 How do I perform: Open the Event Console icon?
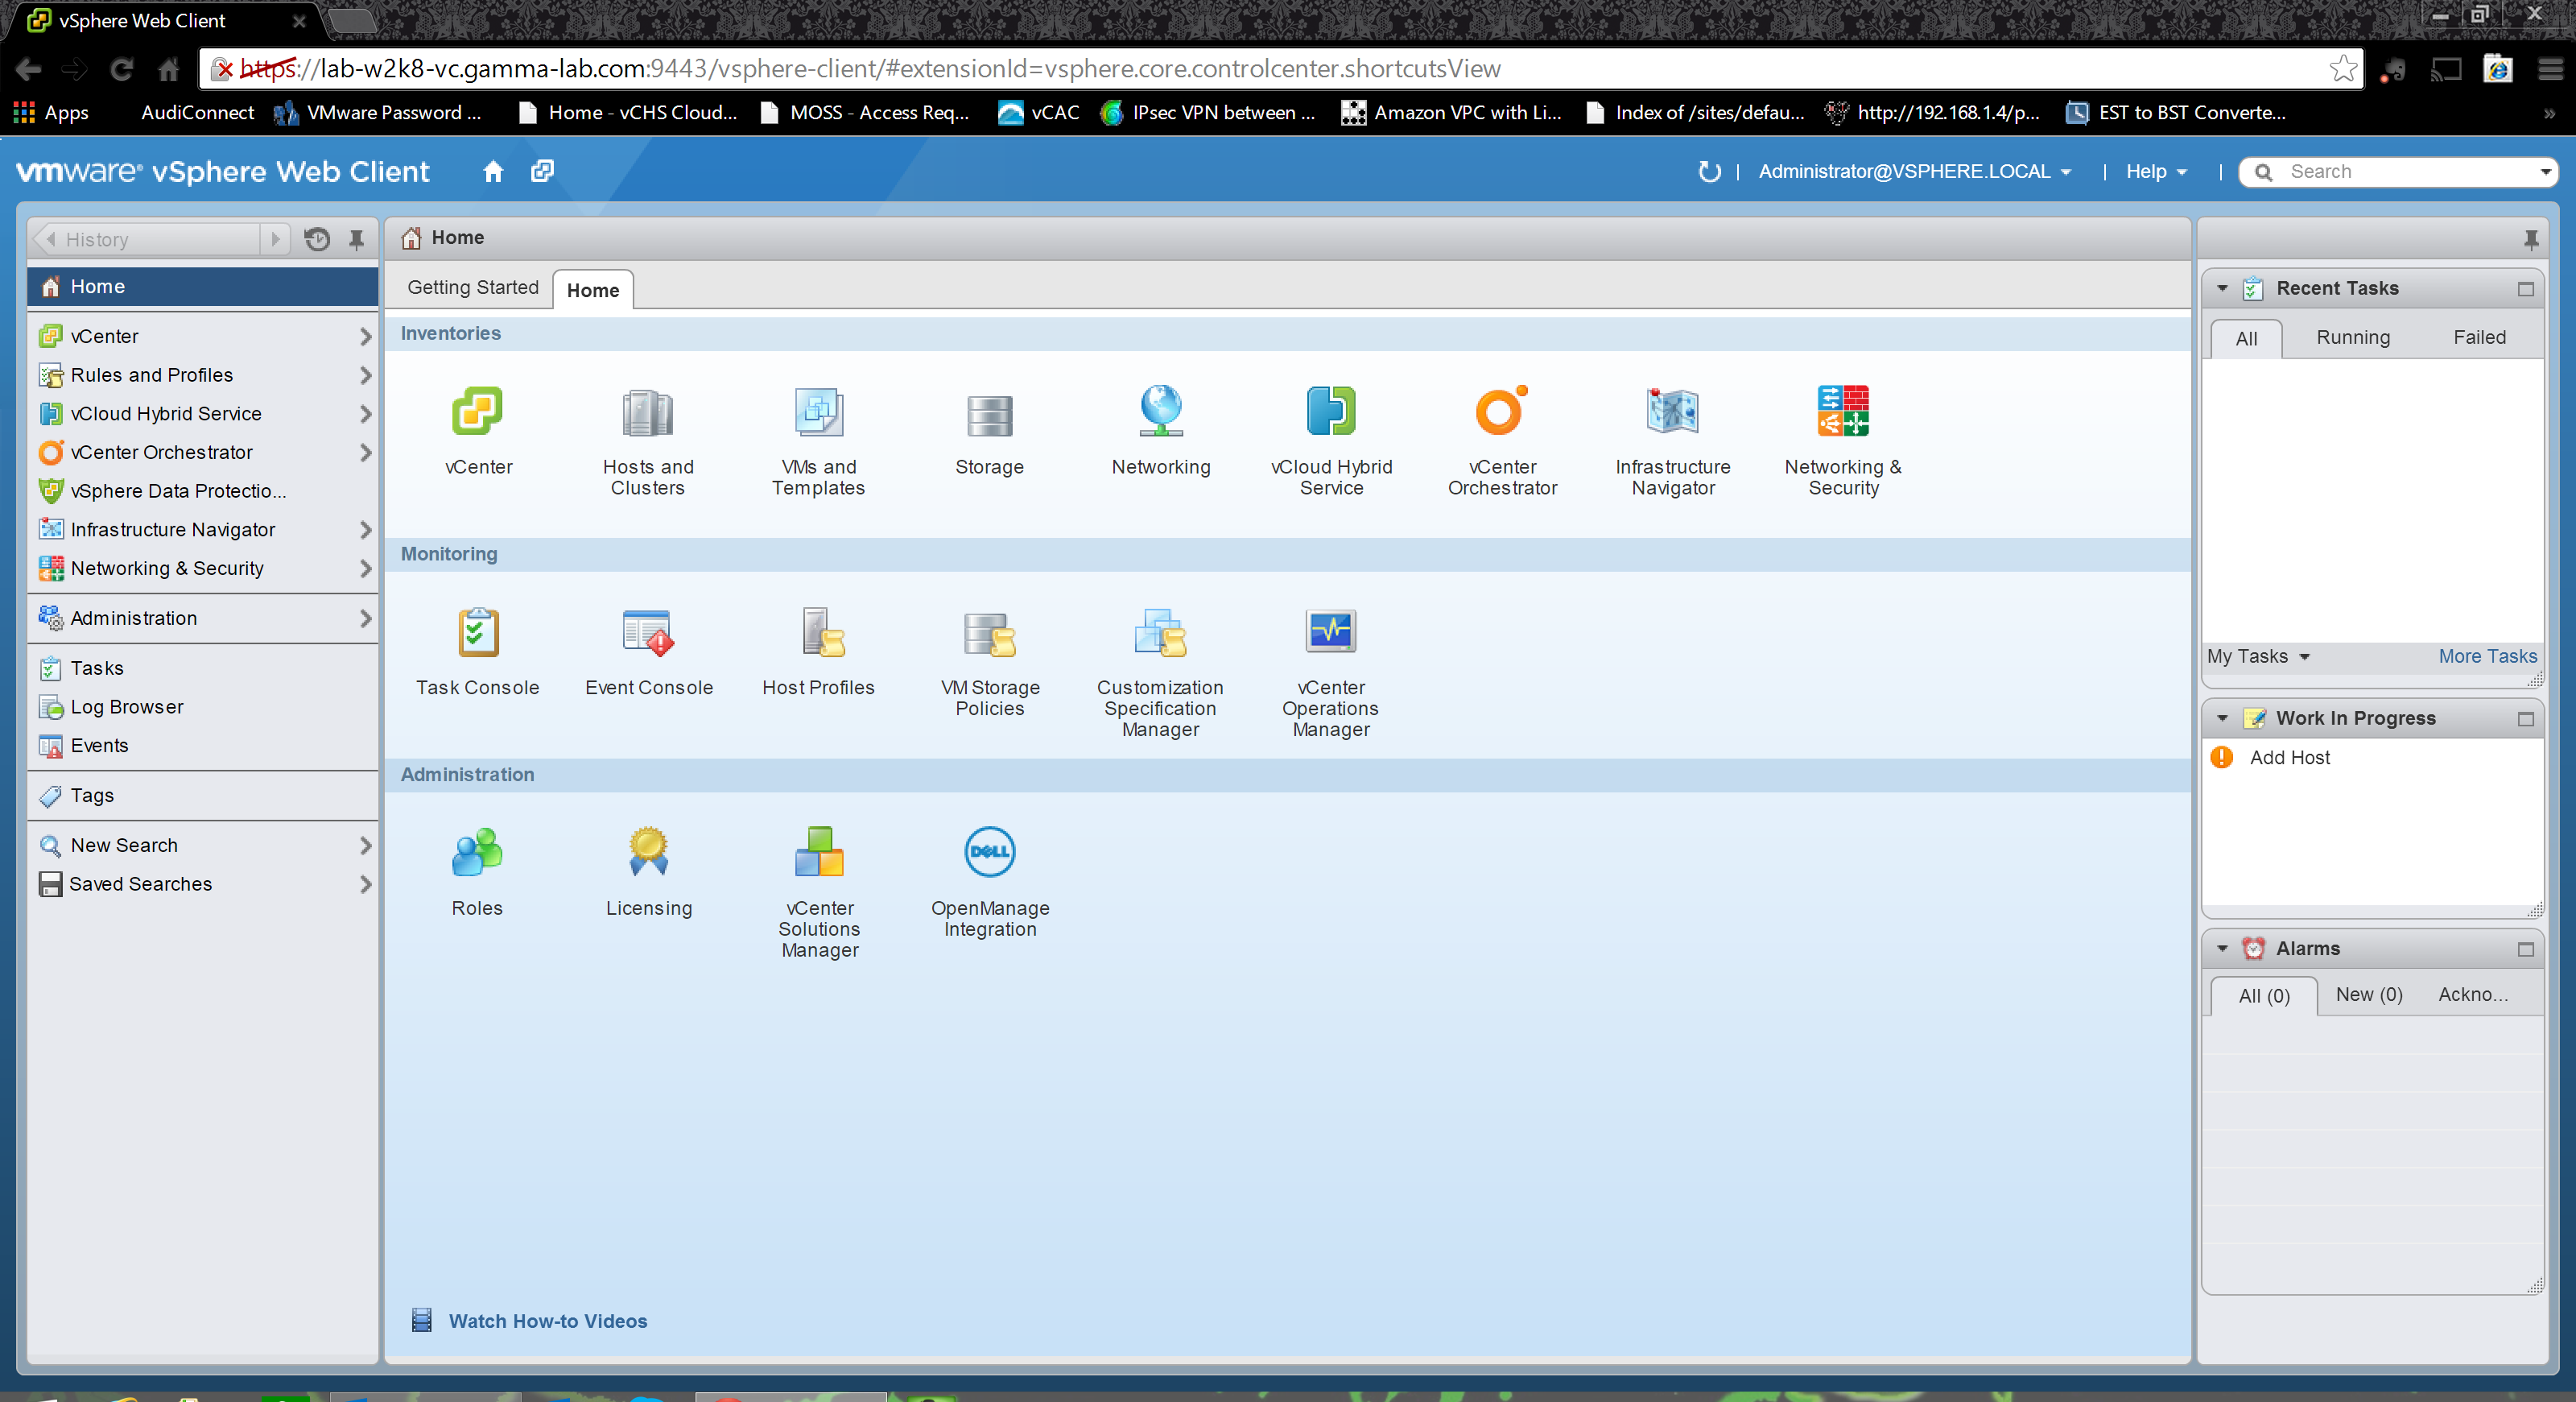pos(648,634)
